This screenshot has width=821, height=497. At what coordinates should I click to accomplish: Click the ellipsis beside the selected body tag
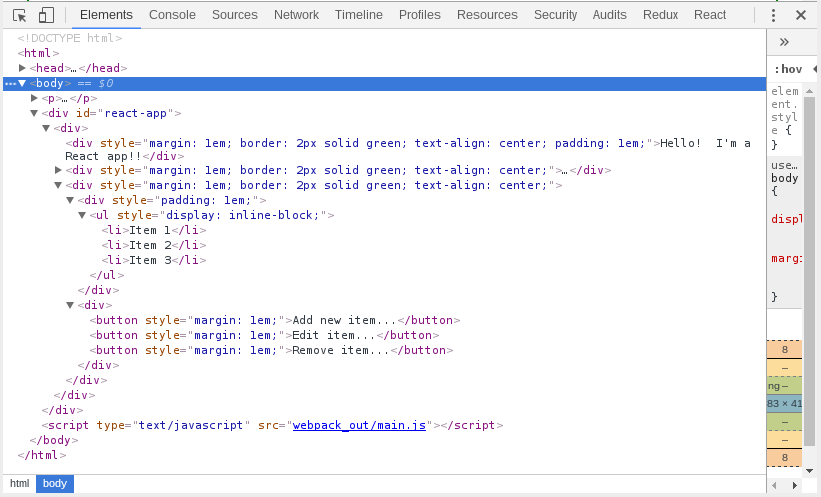pyautogui.click(x=10, y=84)
